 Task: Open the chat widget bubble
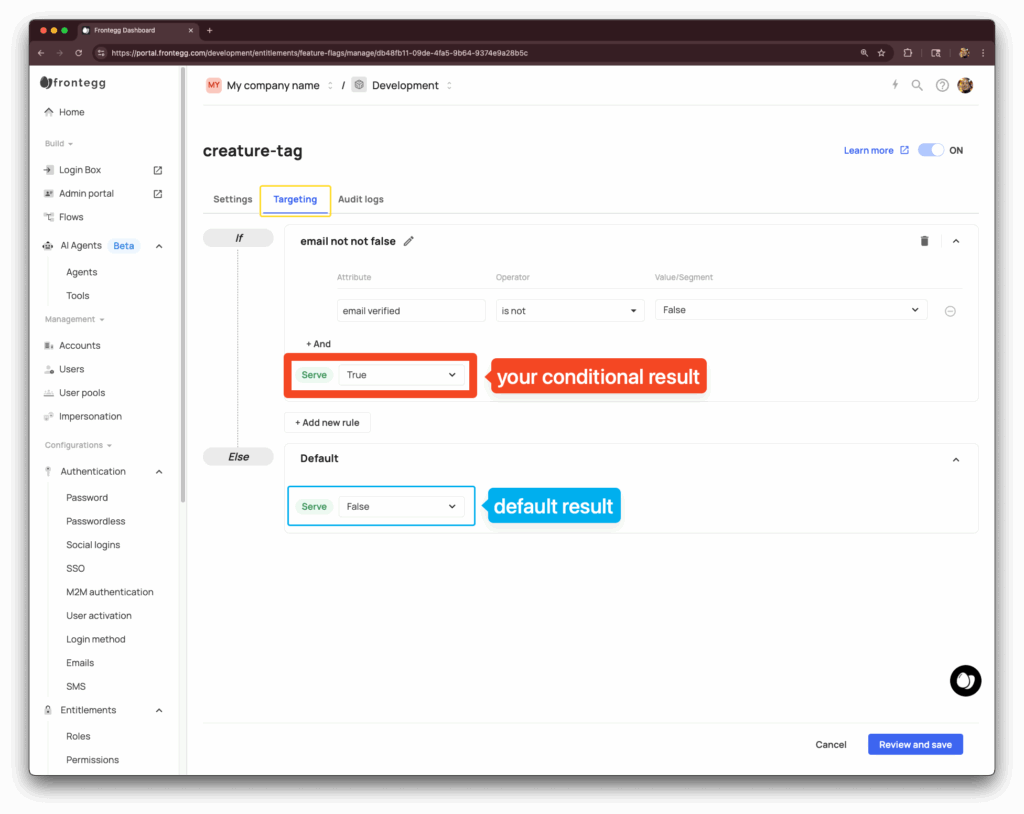click(965, 681)
